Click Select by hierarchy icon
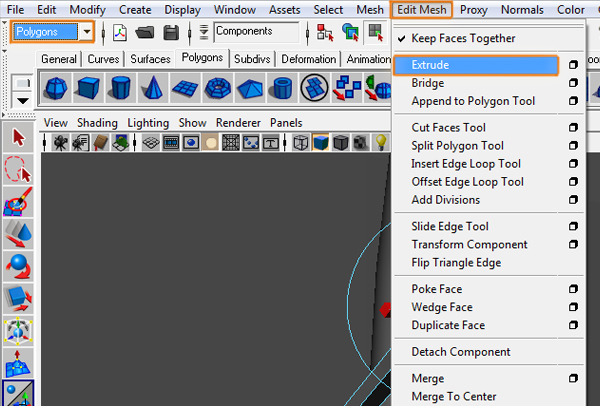600x406 pixels. tap(325, 33)
